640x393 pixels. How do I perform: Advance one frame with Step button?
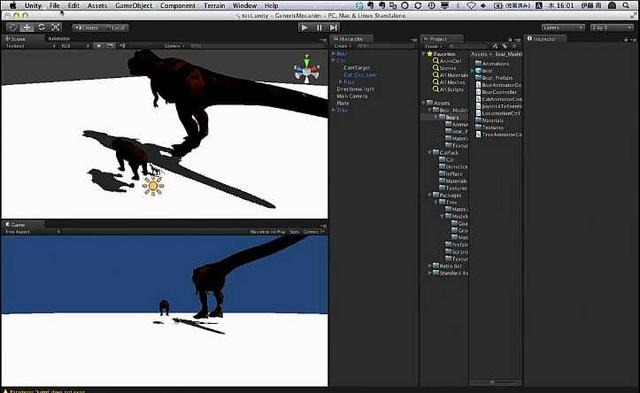(333, 27)
